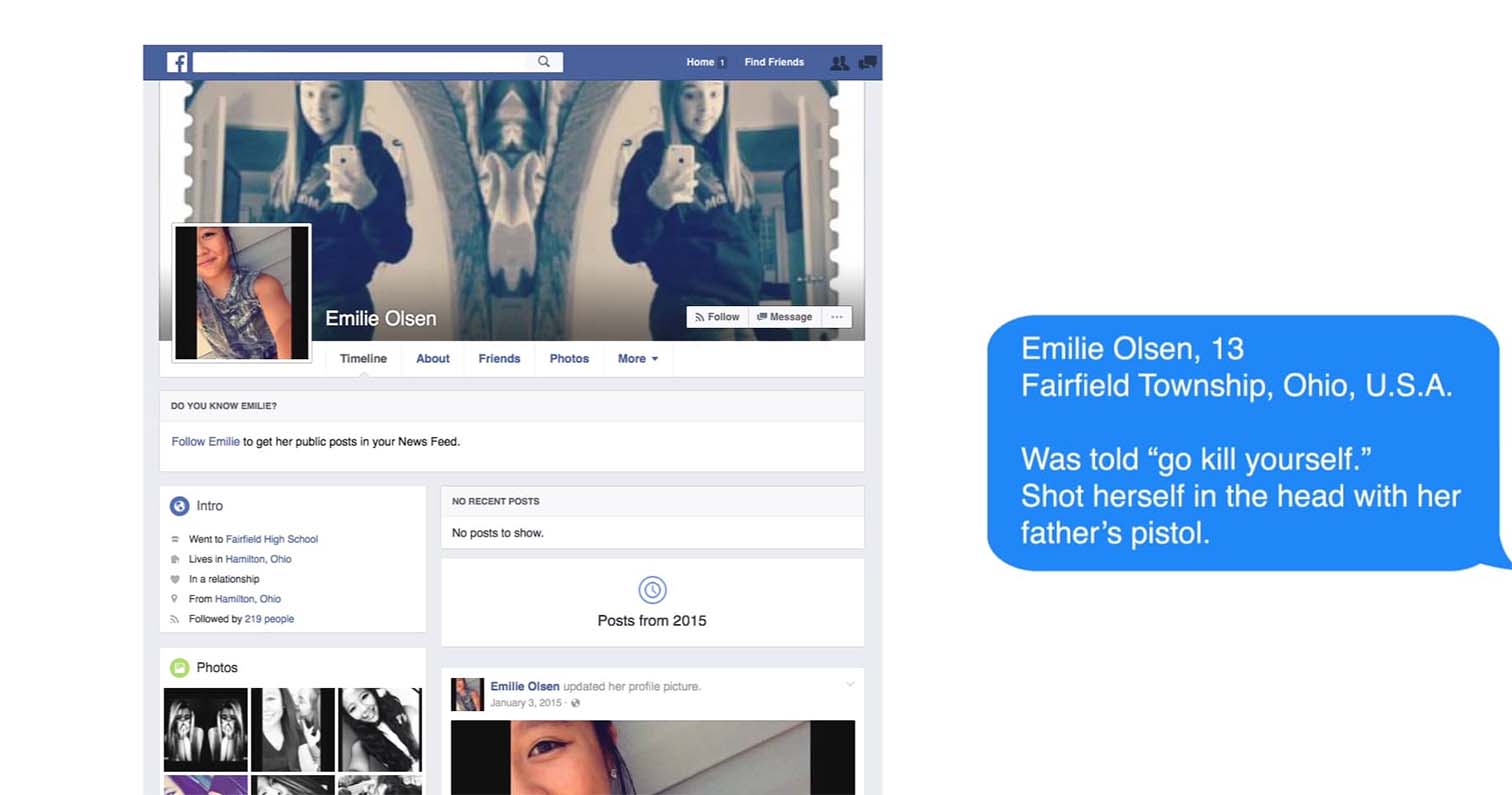Screen dimensions: 1512x795
Task: Click the school icon beside Fairfield High School
Action: coord(176,539)
